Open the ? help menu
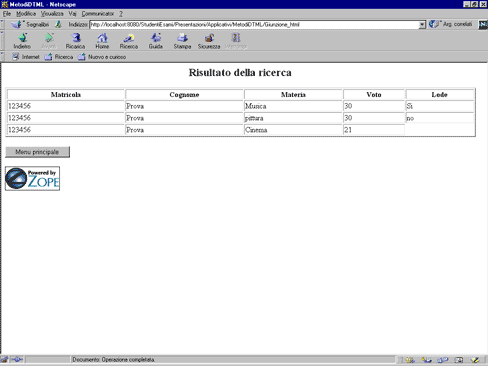The image size is (488, 366). 121,14
